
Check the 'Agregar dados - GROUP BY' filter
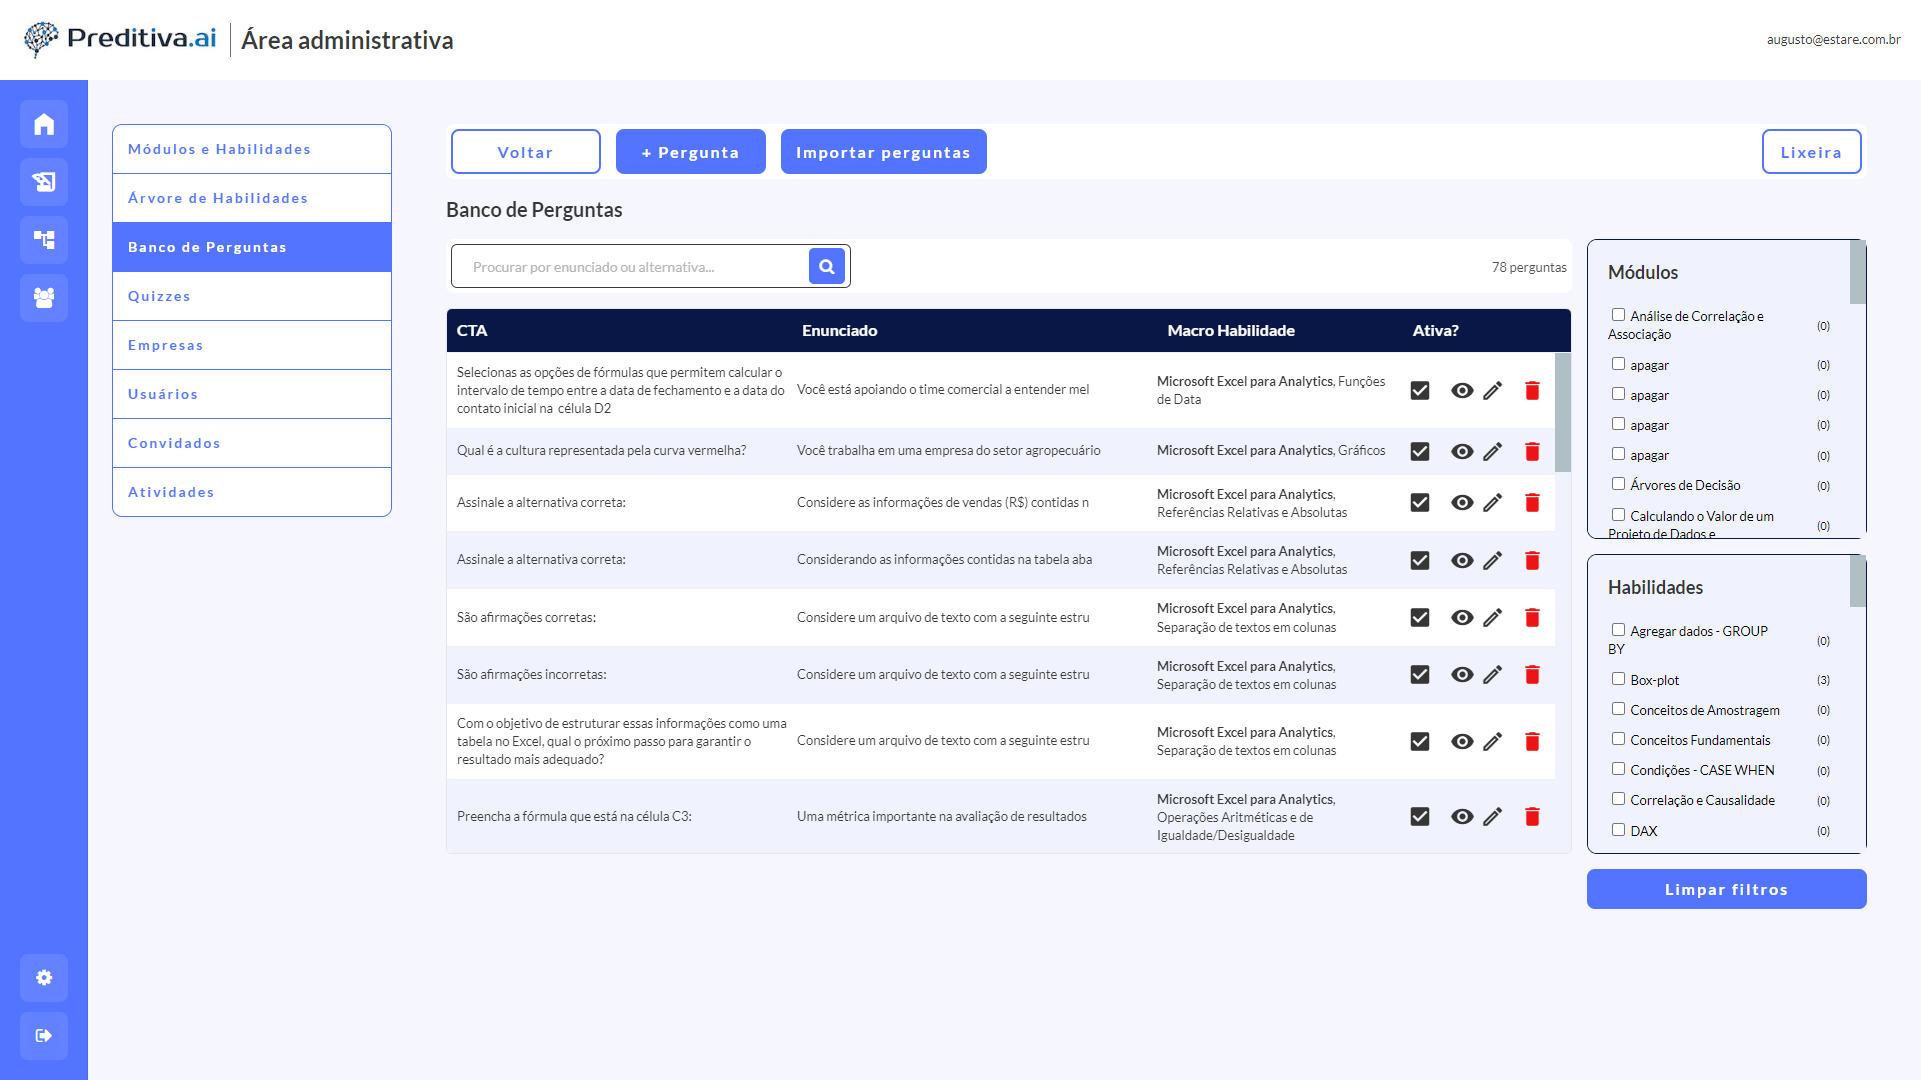pyautogui.click(x=1618, y=630)
